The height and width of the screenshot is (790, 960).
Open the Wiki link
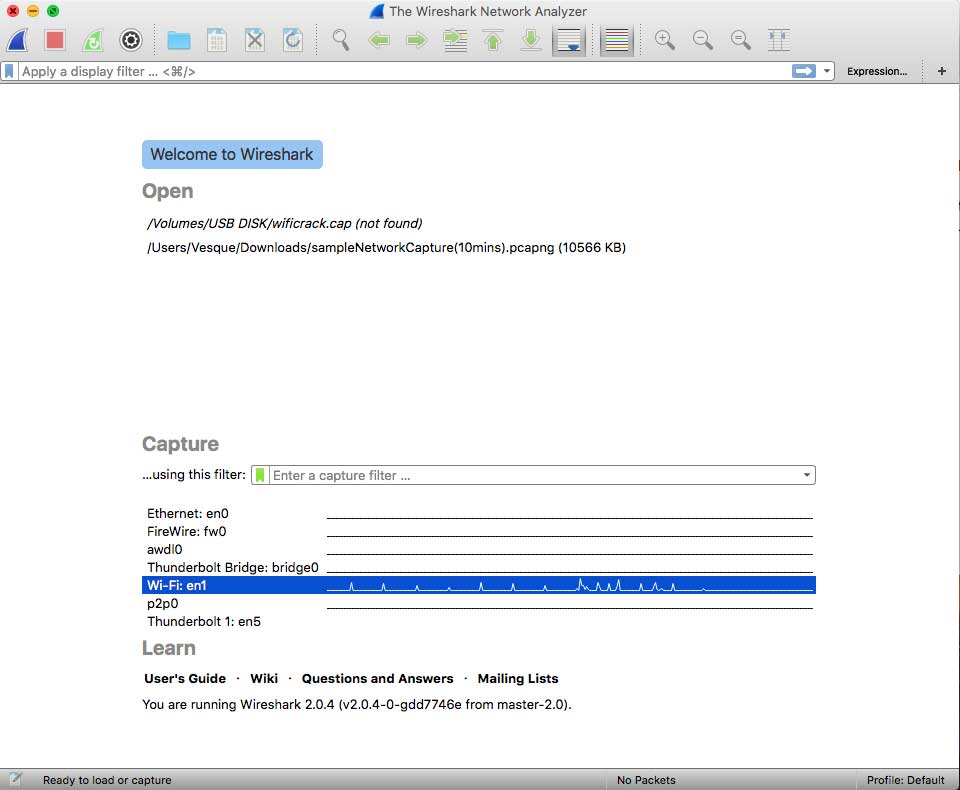(x=264, y=679)
